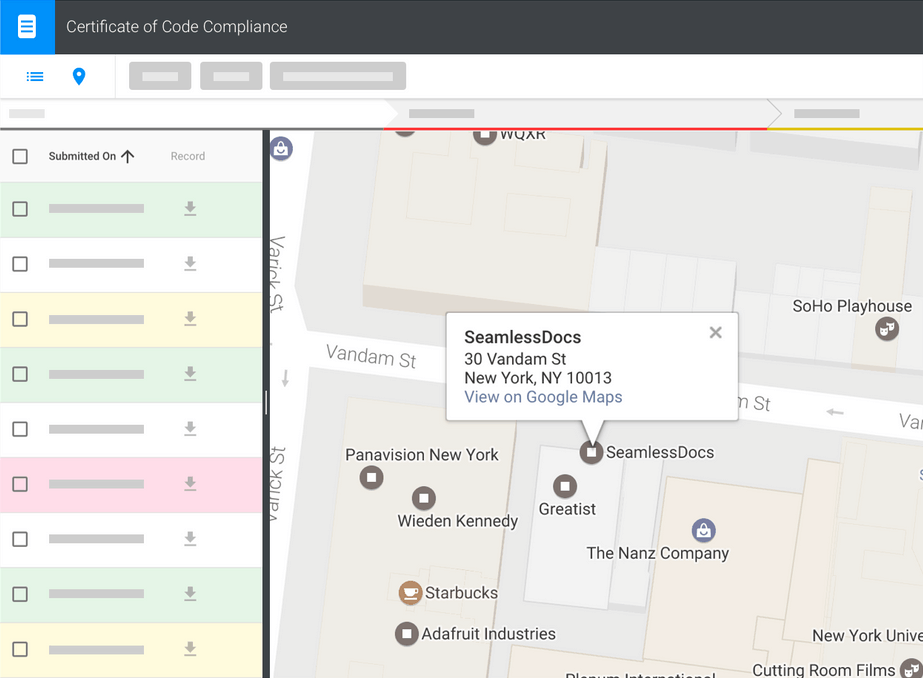Tick the select-all checkbox beside Submitted On
This screenshot has height=678, width=923.
[x=20, y=156]
